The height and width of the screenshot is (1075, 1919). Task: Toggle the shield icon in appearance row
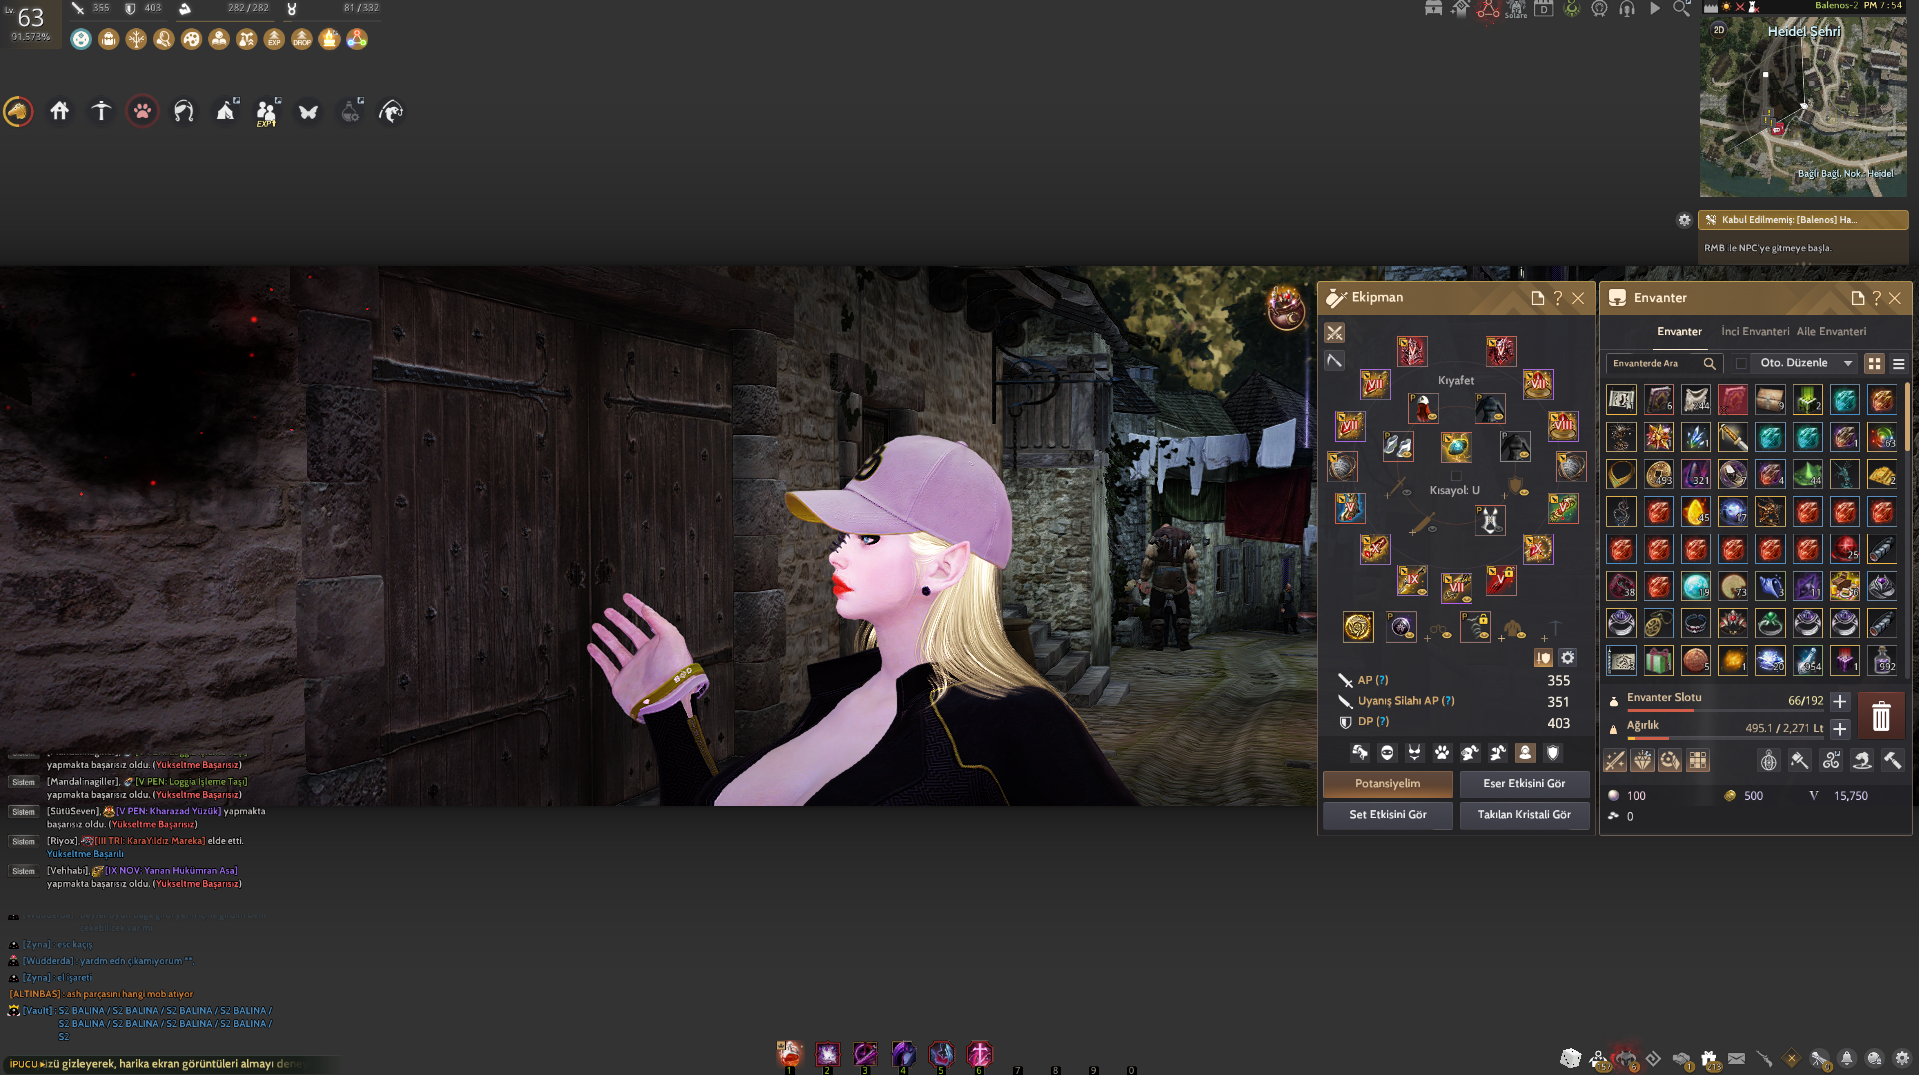click(x=1553, y=753)
